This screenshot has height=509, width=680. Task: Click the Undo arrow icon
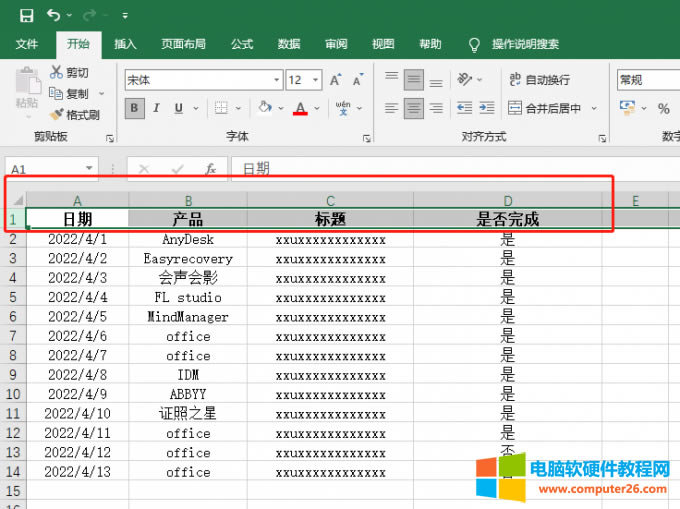click(x=53, y=15)
